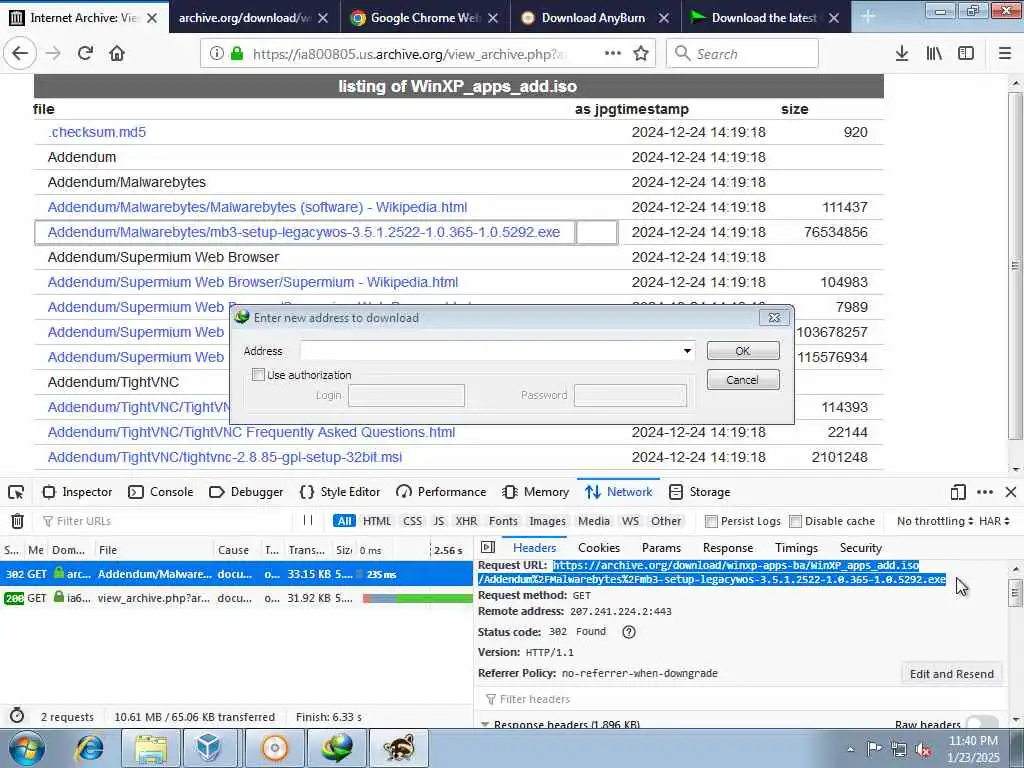Open Windows Explorer folder on taskbar
The width and height of the screenshot is (1024, 768).
point(152,748)
